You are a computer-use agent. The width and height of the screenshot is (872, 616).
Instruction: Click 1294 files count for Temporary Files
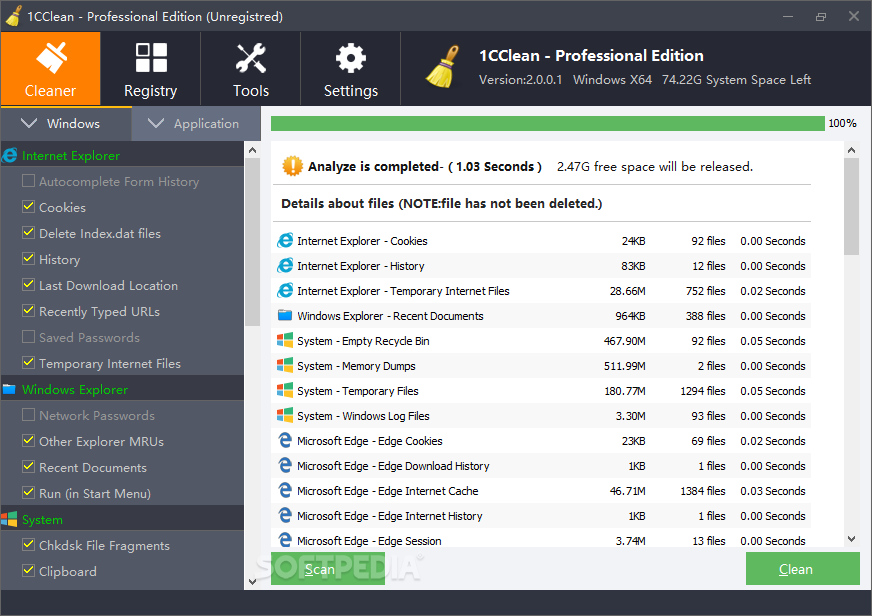(x=703, y=391)
